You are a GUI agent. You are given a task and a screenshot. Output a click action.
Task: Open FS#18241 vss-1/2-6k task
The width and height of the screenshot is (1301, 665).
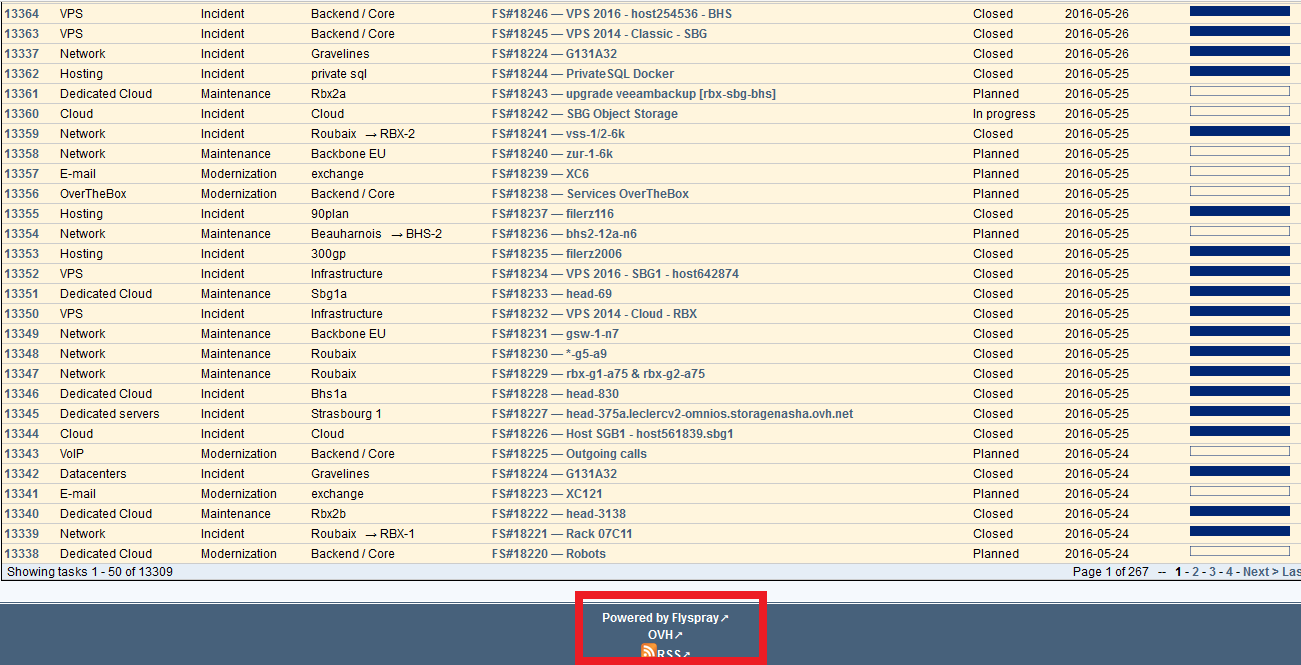(x=558, y=134)
